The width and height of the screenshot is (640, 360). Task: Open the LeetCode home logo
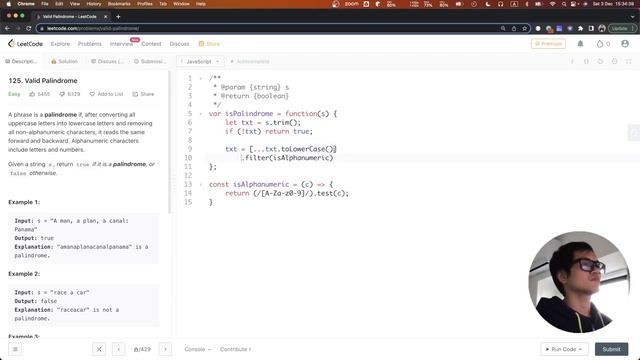(x=25, y=44)
